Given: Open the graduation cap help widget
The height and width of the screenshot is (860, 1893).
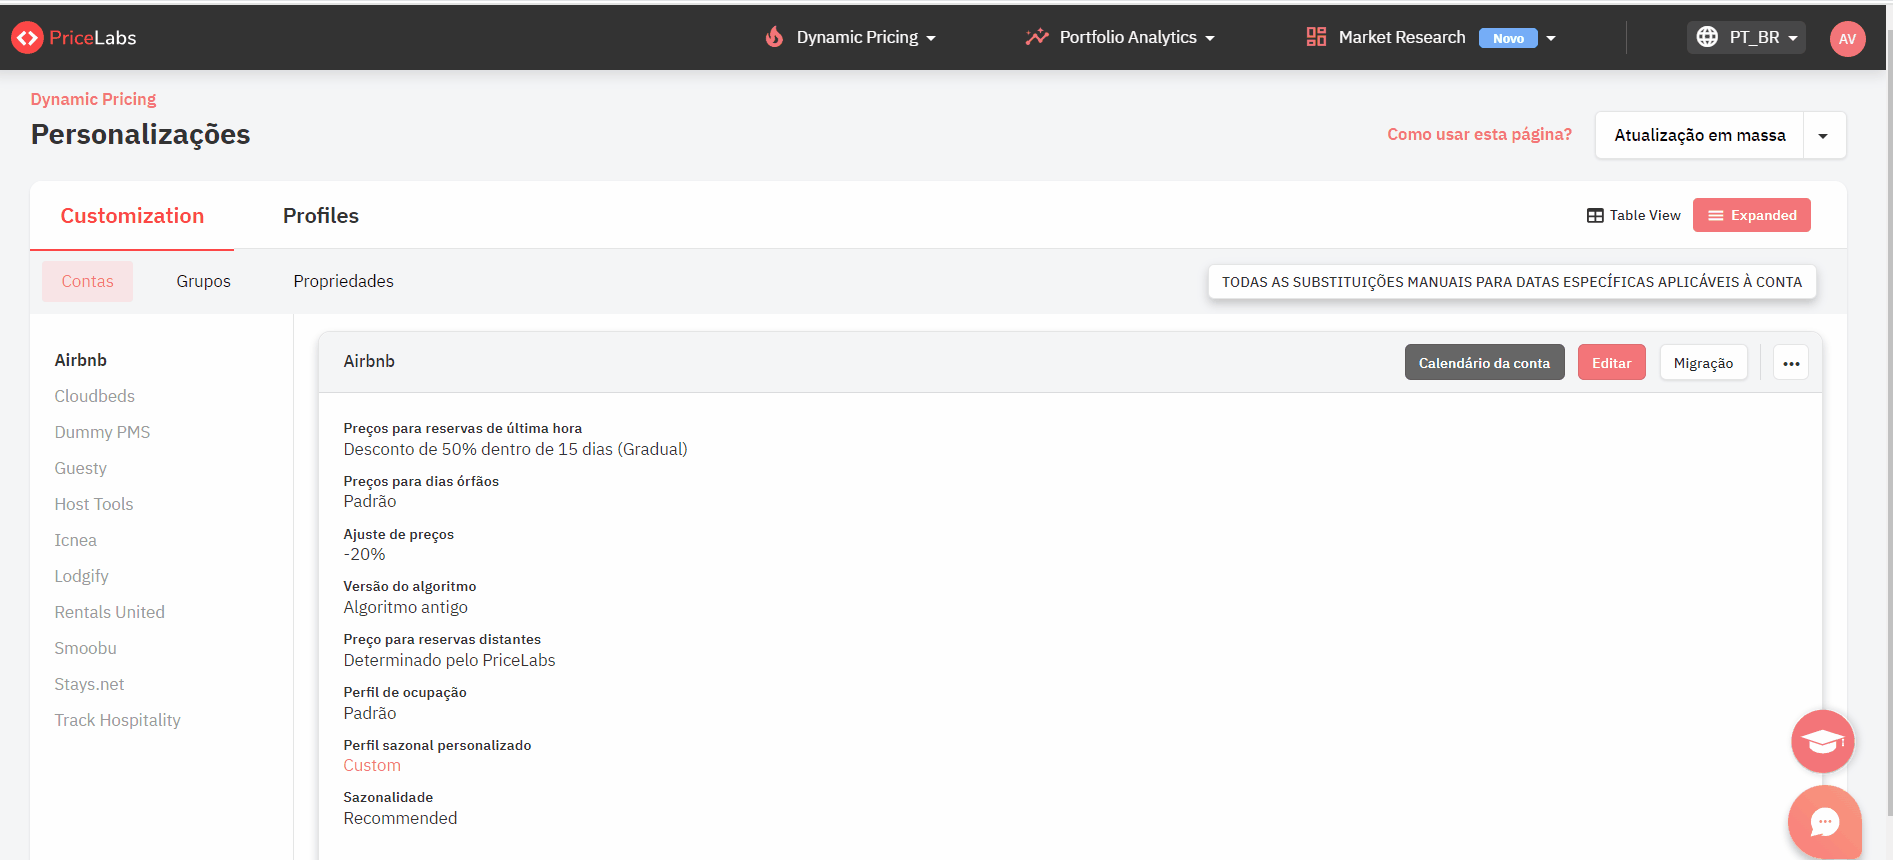Looking at the screenshot, I should pyautogui.click(x=1822, y=741).
